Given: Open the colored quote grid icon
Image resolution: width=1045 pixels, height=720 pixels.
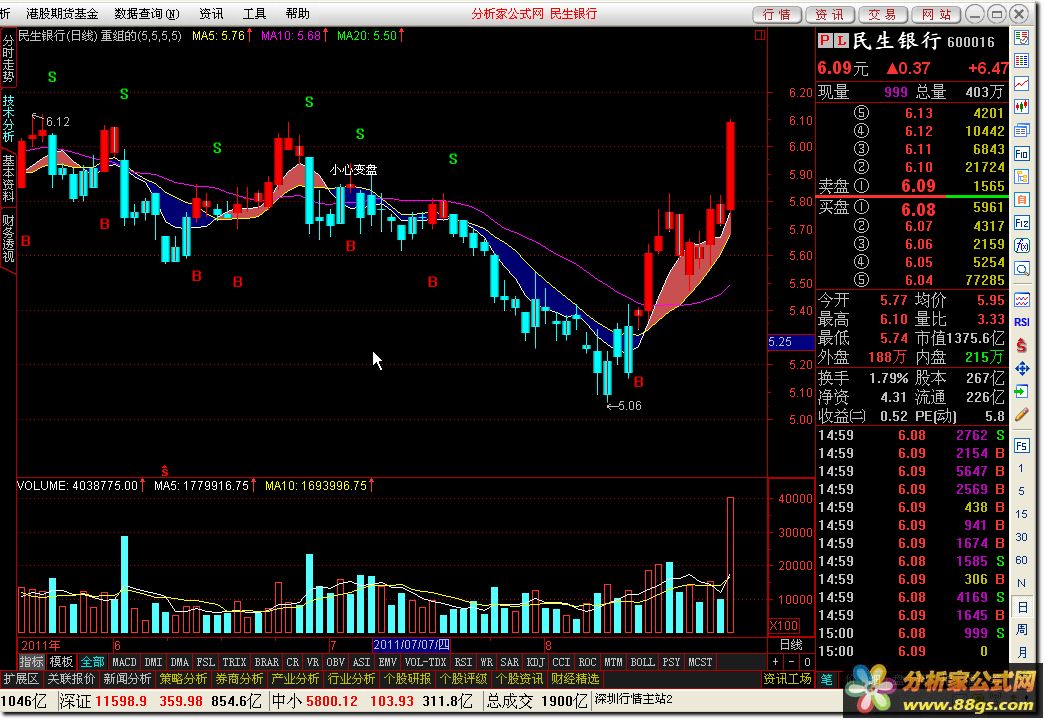Looking at the screenshot, I should click(x=1022, y=61).
